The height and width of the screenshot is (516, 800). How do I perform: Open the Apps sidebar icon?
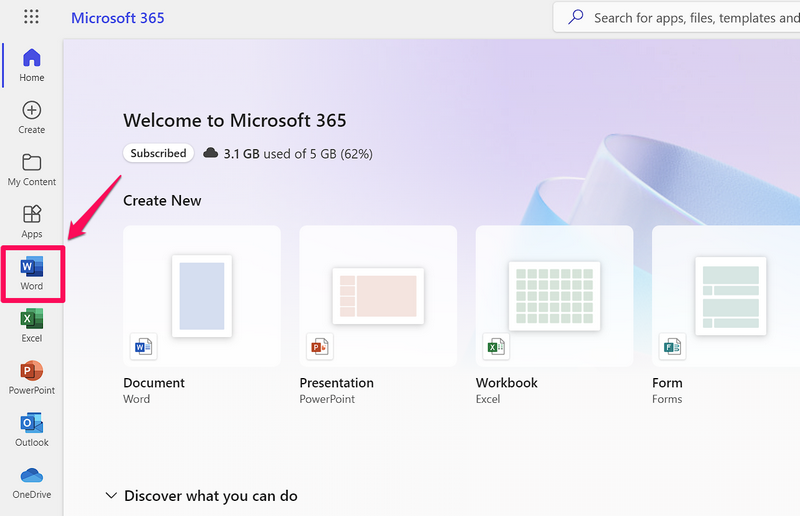pos(32,221)
